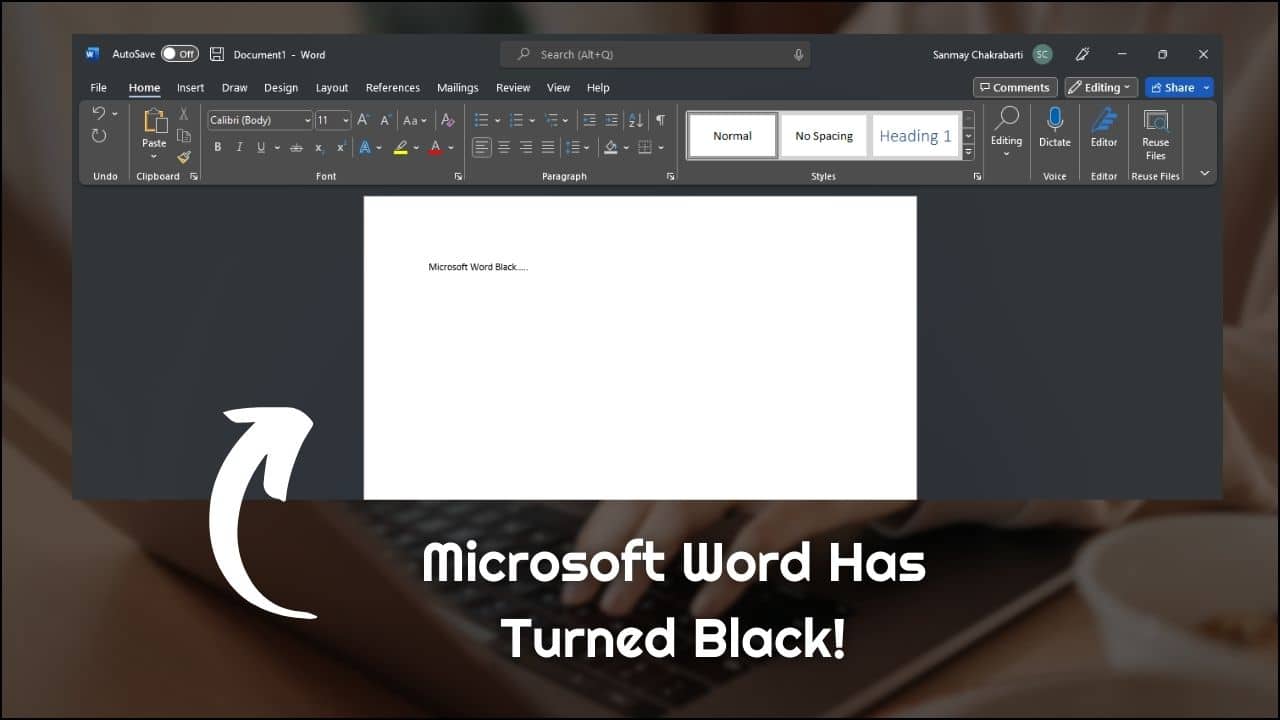Click the Line and Paragraph Spacing icon
Screen dimensions: 1280x720
tap(573, 147)
